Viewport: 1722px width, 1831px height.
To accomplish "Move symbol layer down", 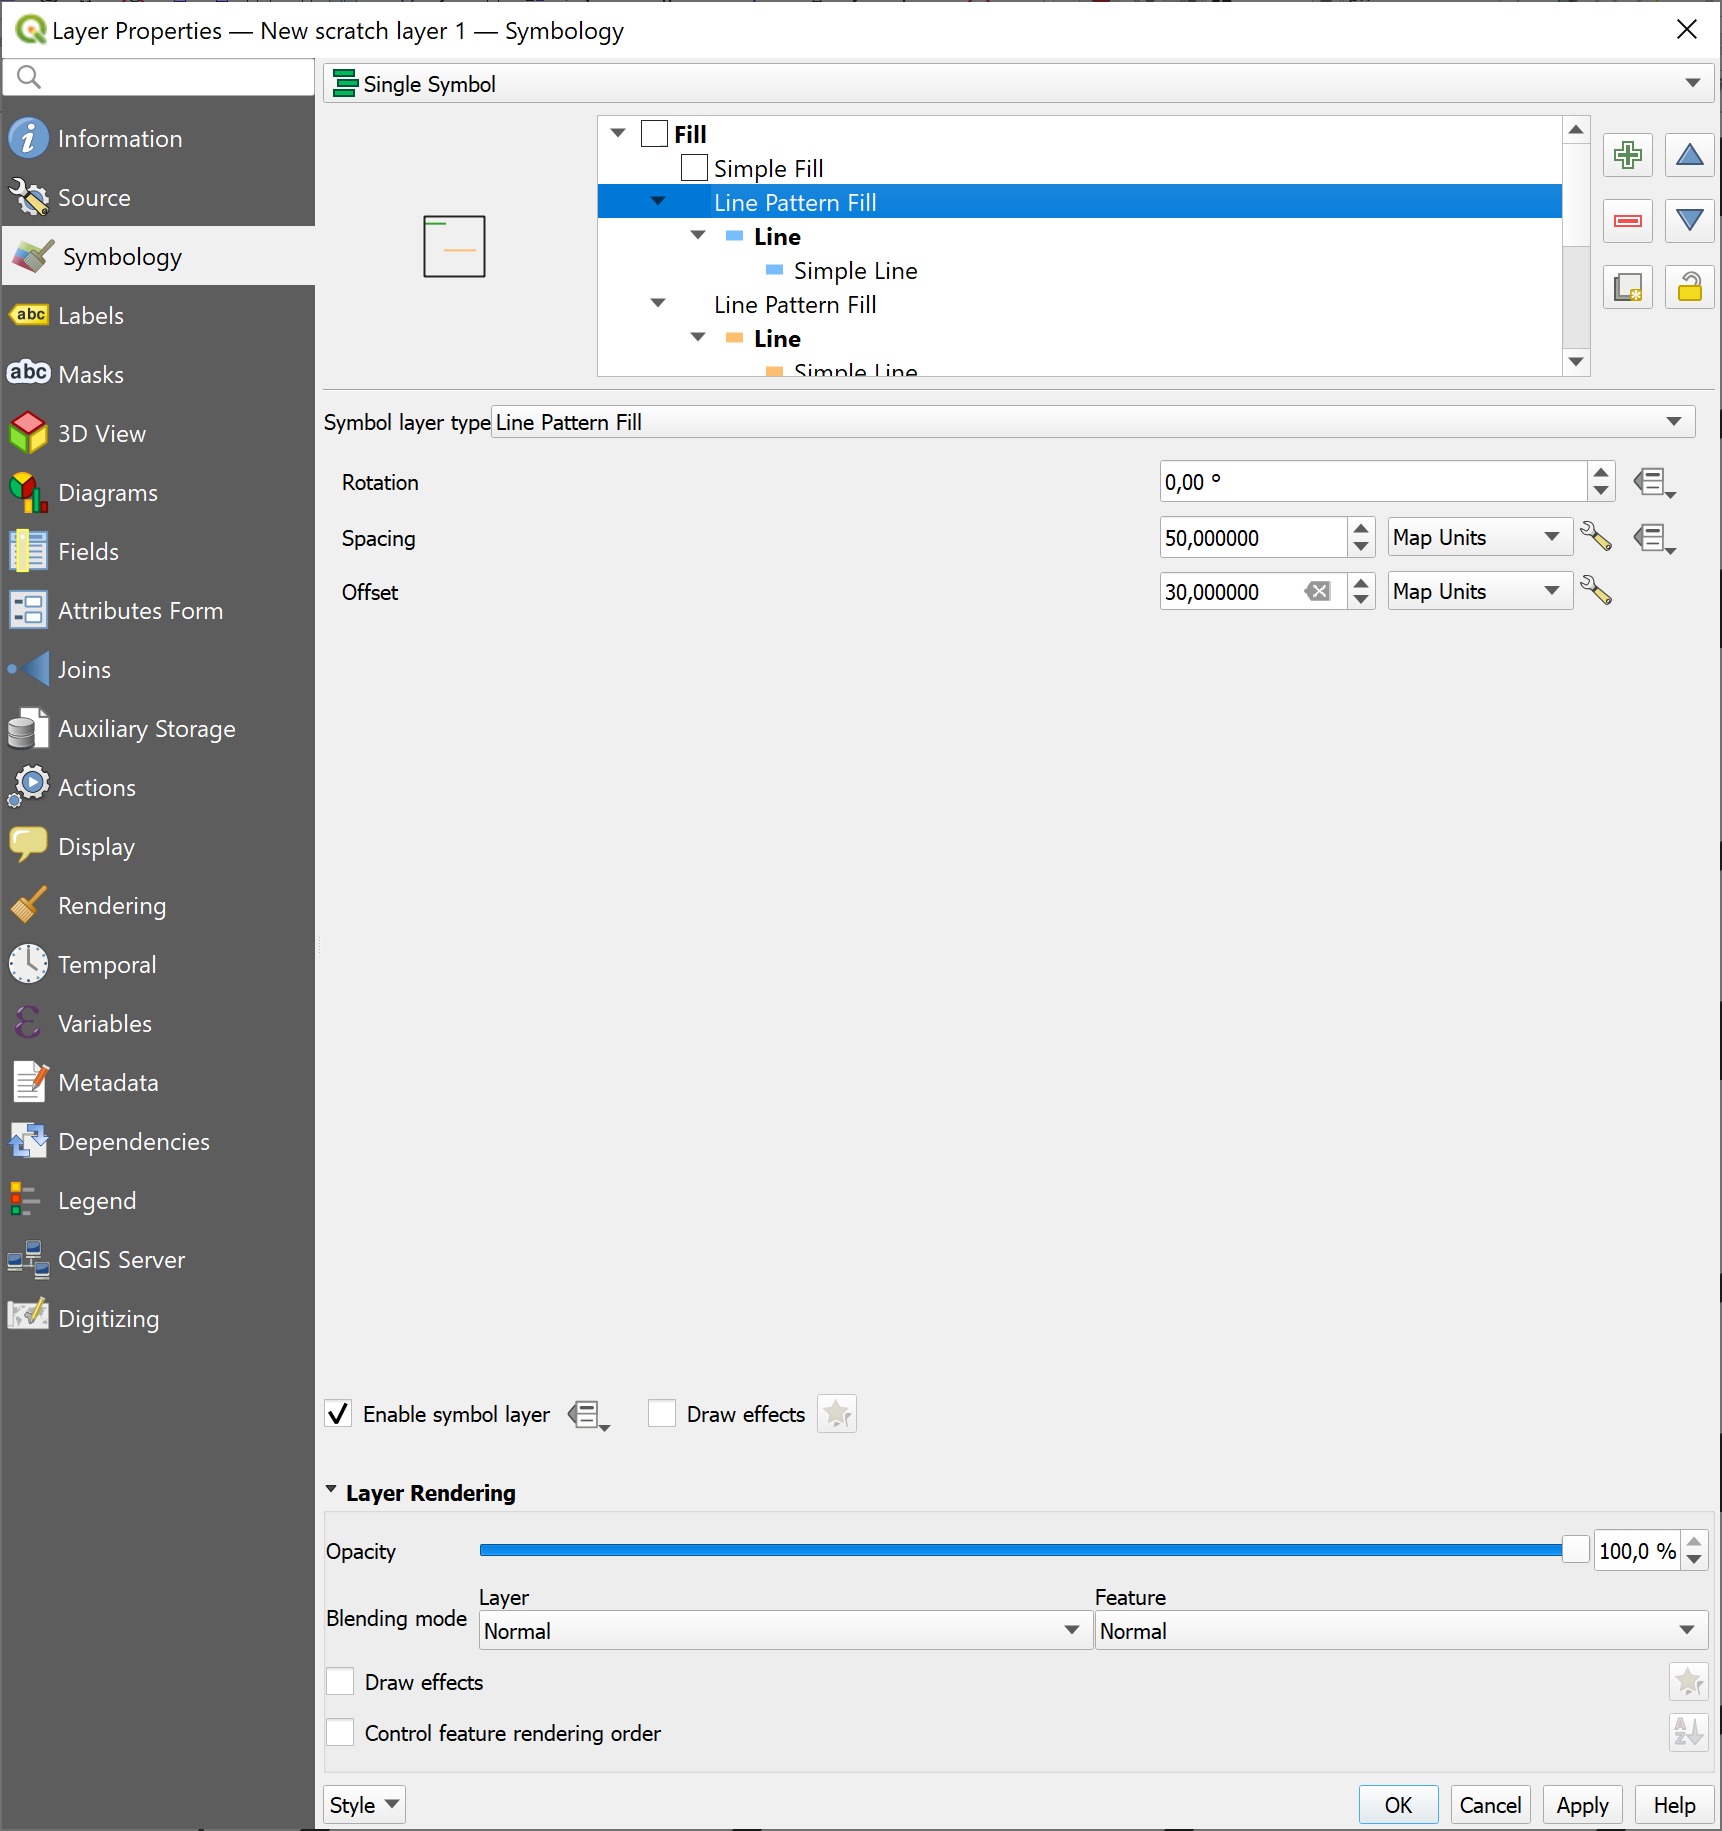I will tap(1689, 221).
